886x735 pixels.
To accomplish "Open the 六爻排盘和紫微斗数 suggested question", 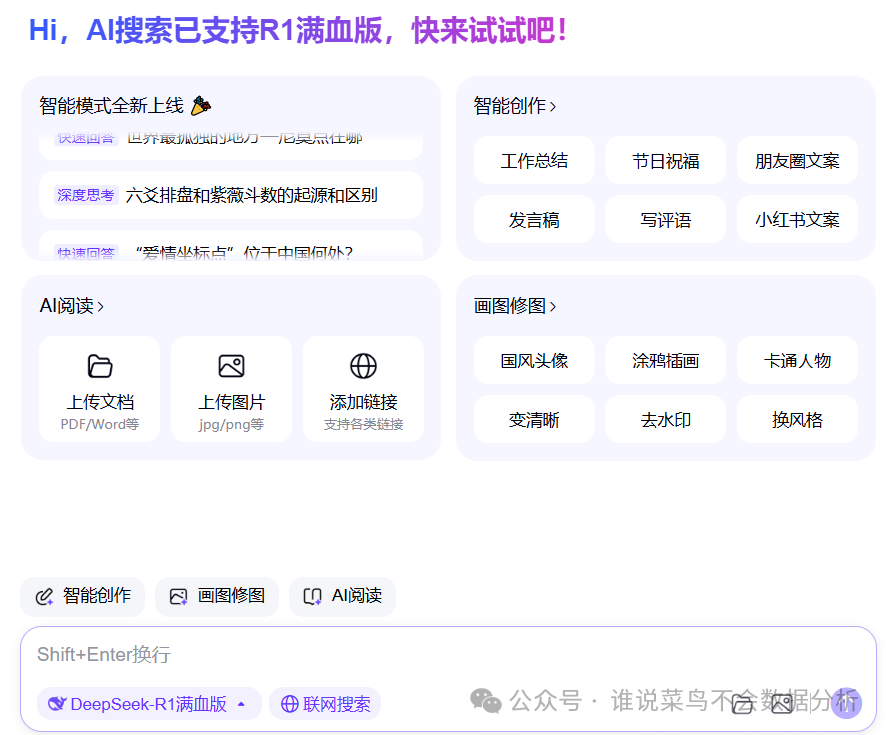I will (231, 195).
